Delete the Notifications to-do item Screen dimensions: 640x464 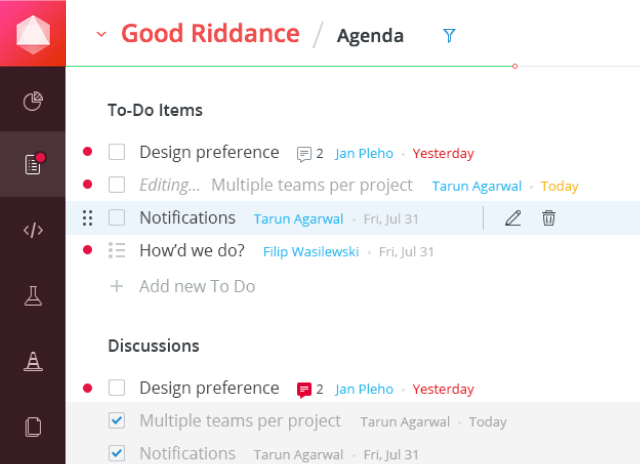click(548, 218)
